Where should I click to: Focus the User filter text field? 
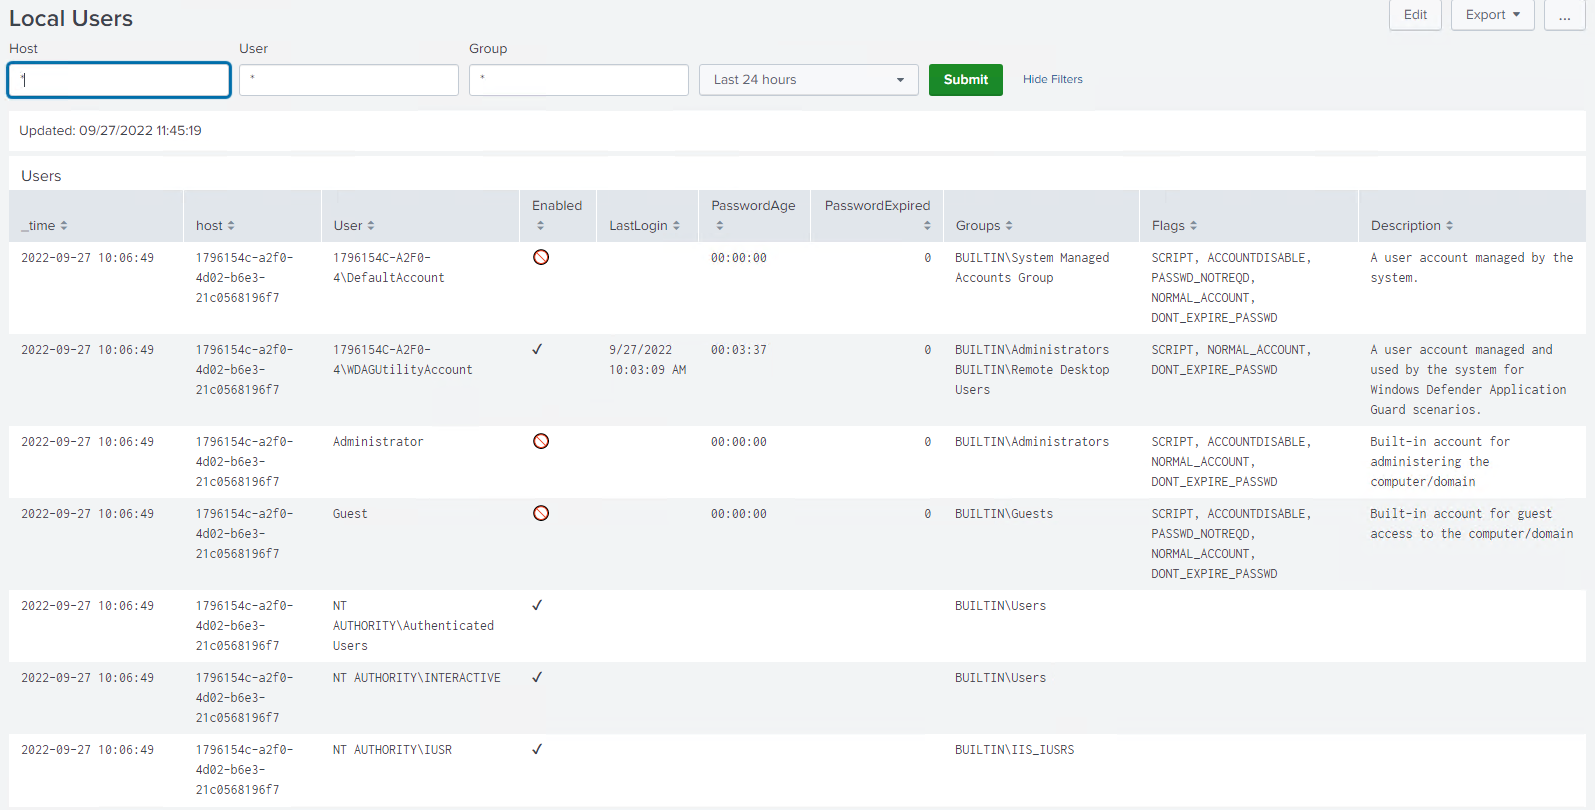click(x=349, y=80)
